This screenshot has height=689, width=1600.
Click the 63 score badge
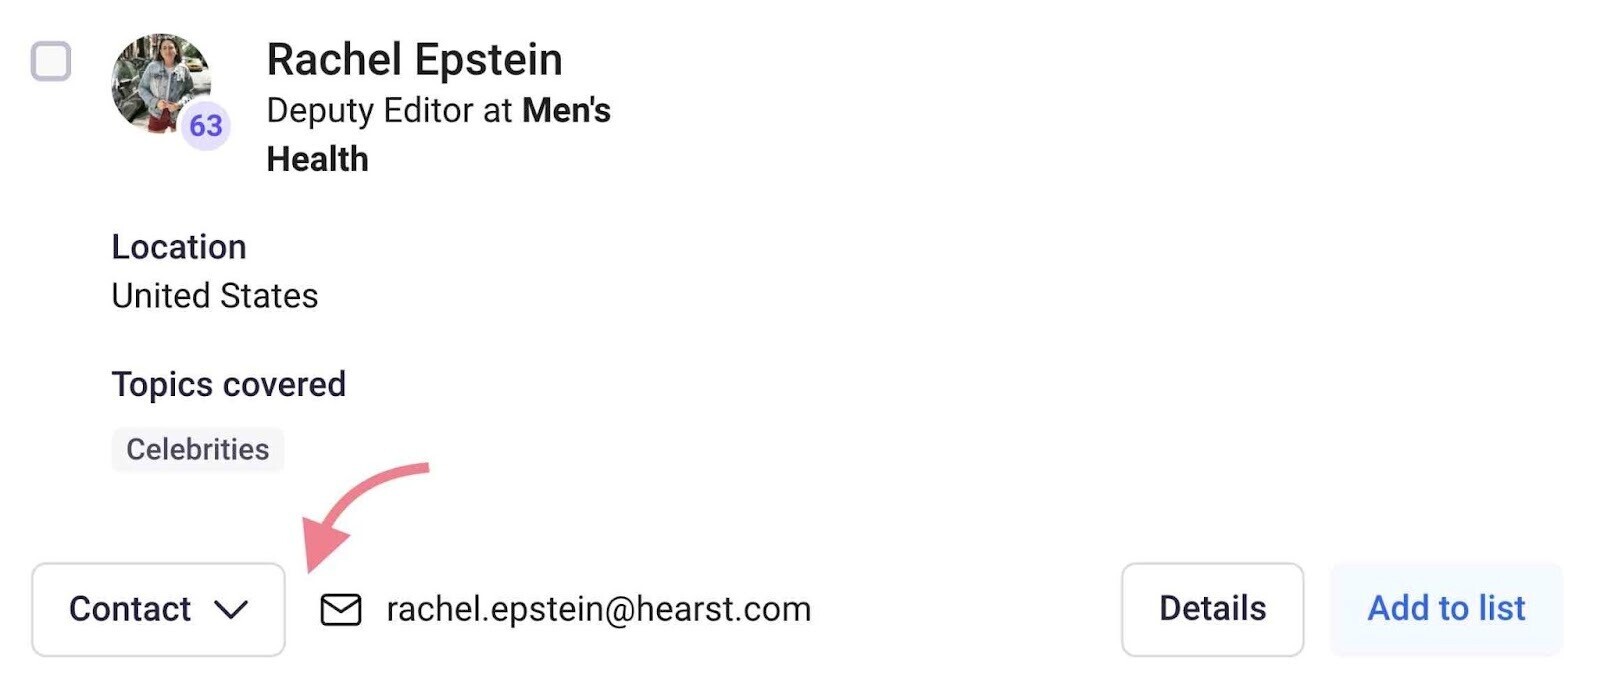click(206, 126)
